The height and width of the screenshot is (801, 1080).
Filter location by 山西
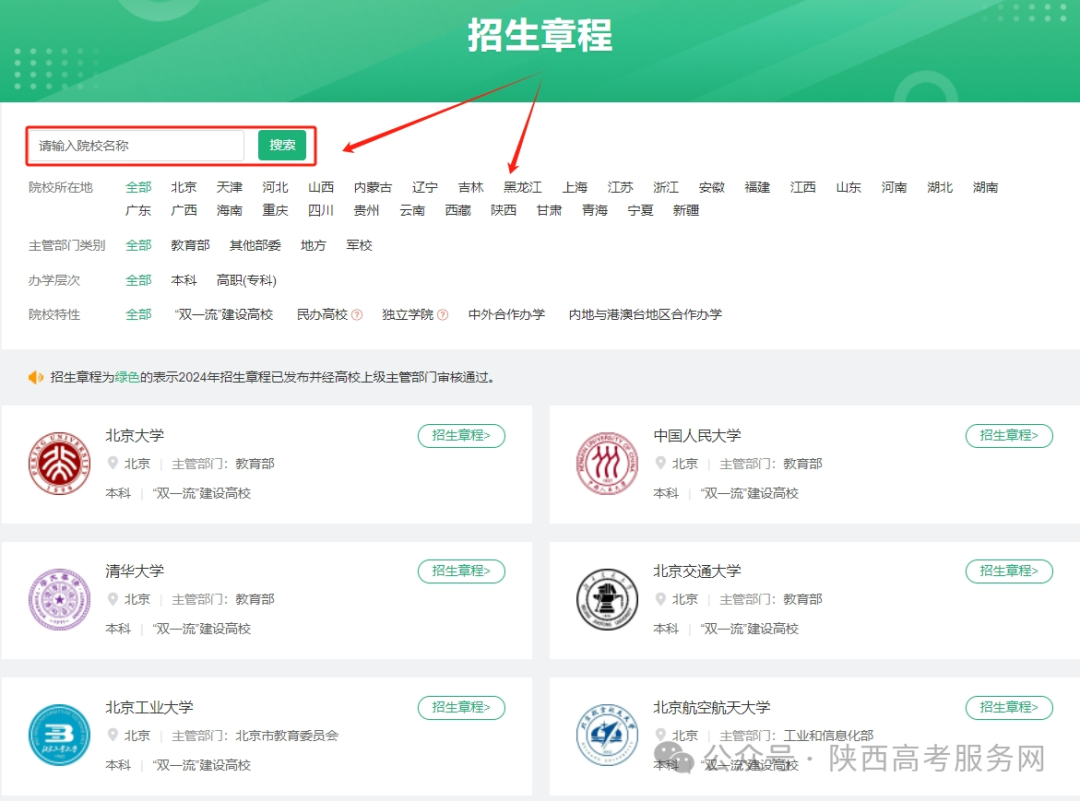[x=321, y=187]
